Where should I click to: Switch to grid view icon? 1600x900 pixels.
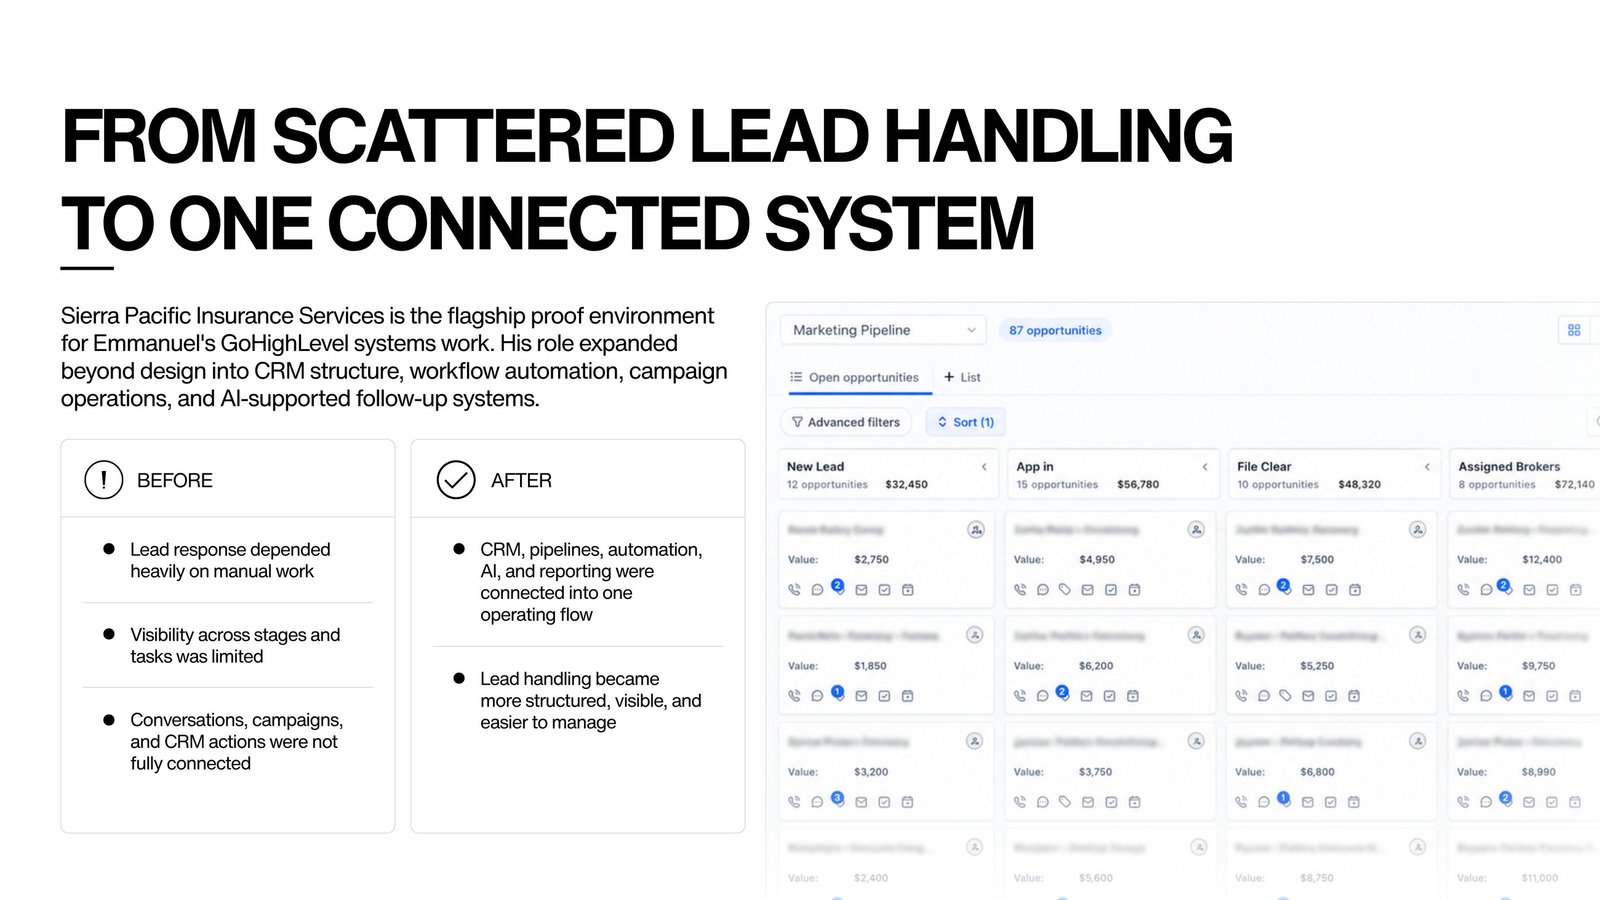pos(1574,330)
